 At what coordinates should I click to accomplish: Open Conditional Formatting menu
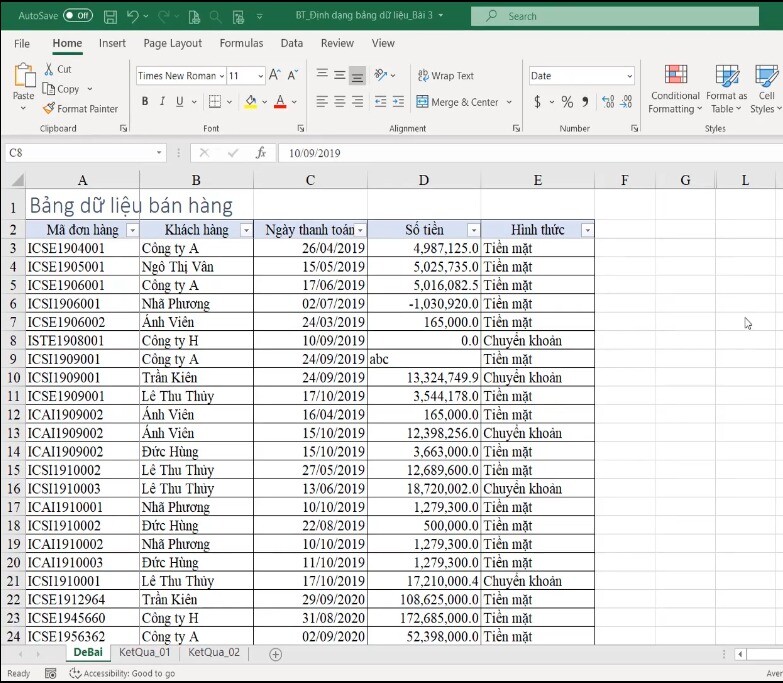point(675,89)
